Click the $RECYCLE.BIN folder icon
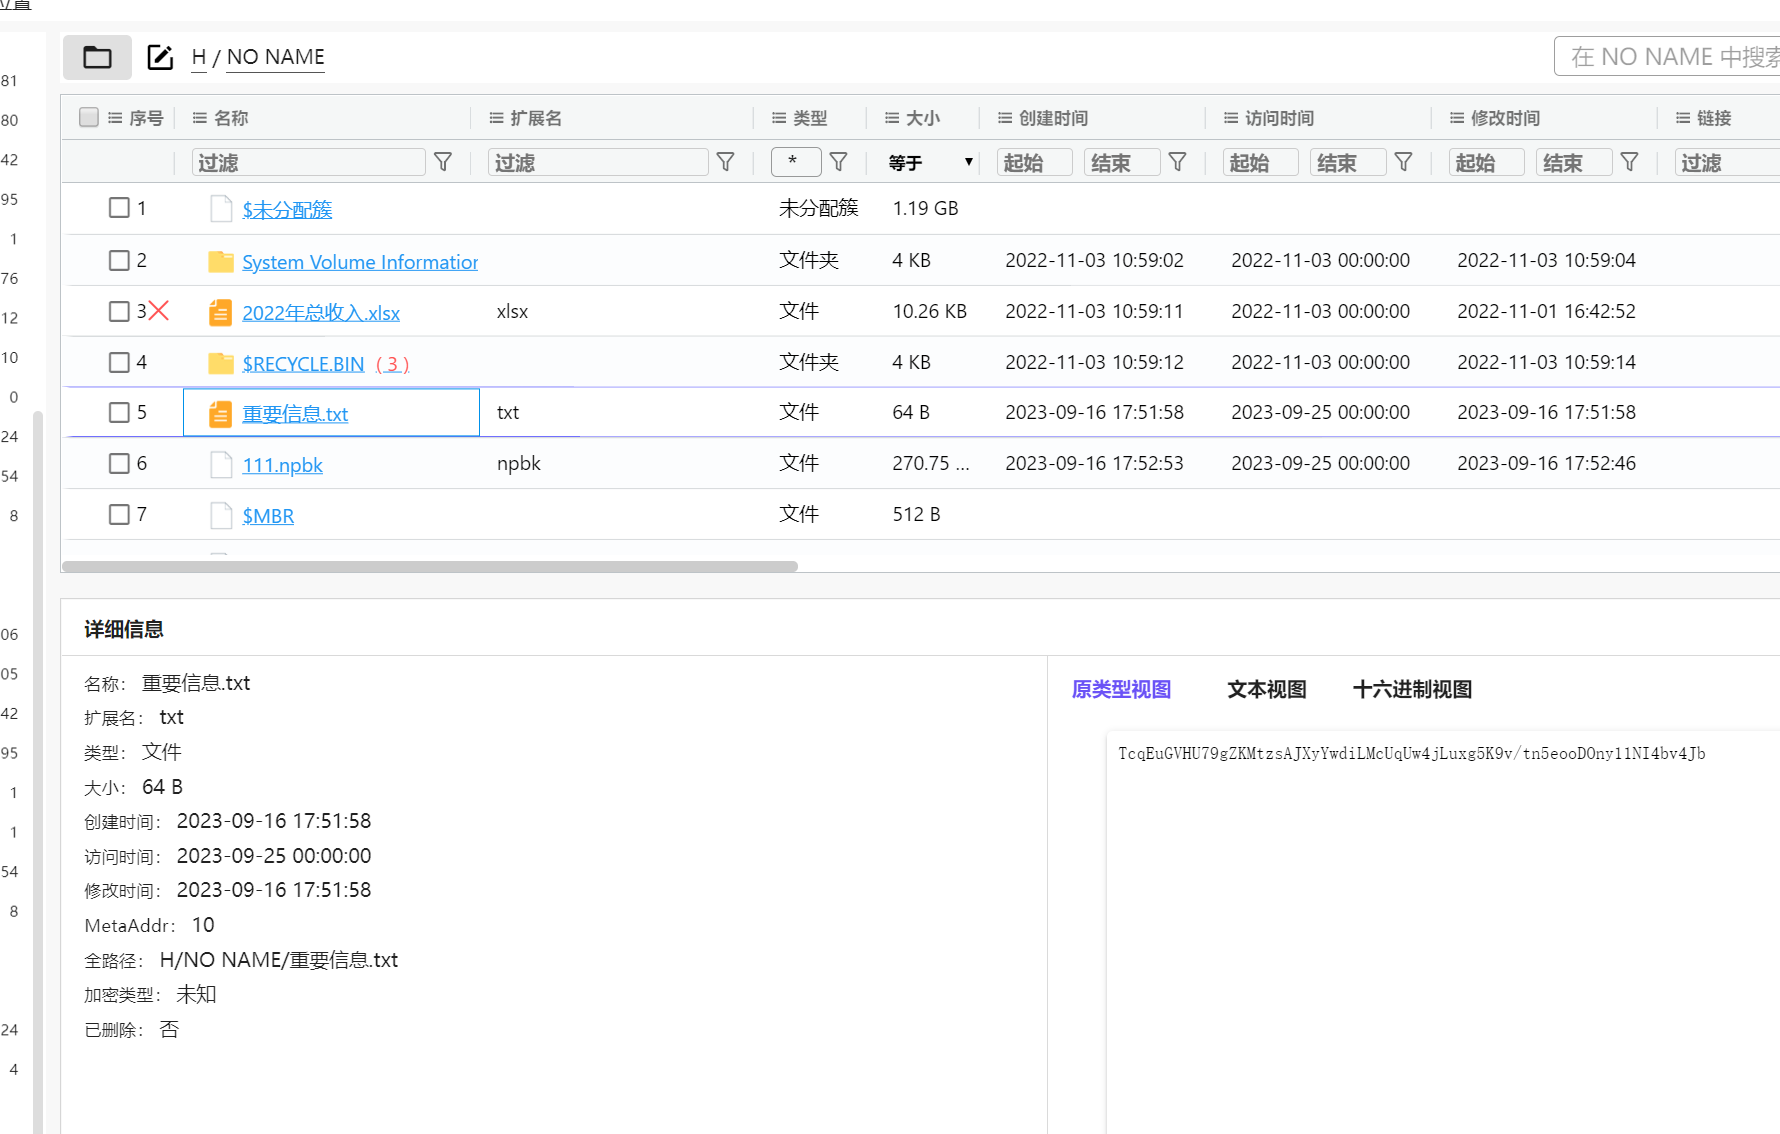The image size is (1780, 1134). coord(221,363)
